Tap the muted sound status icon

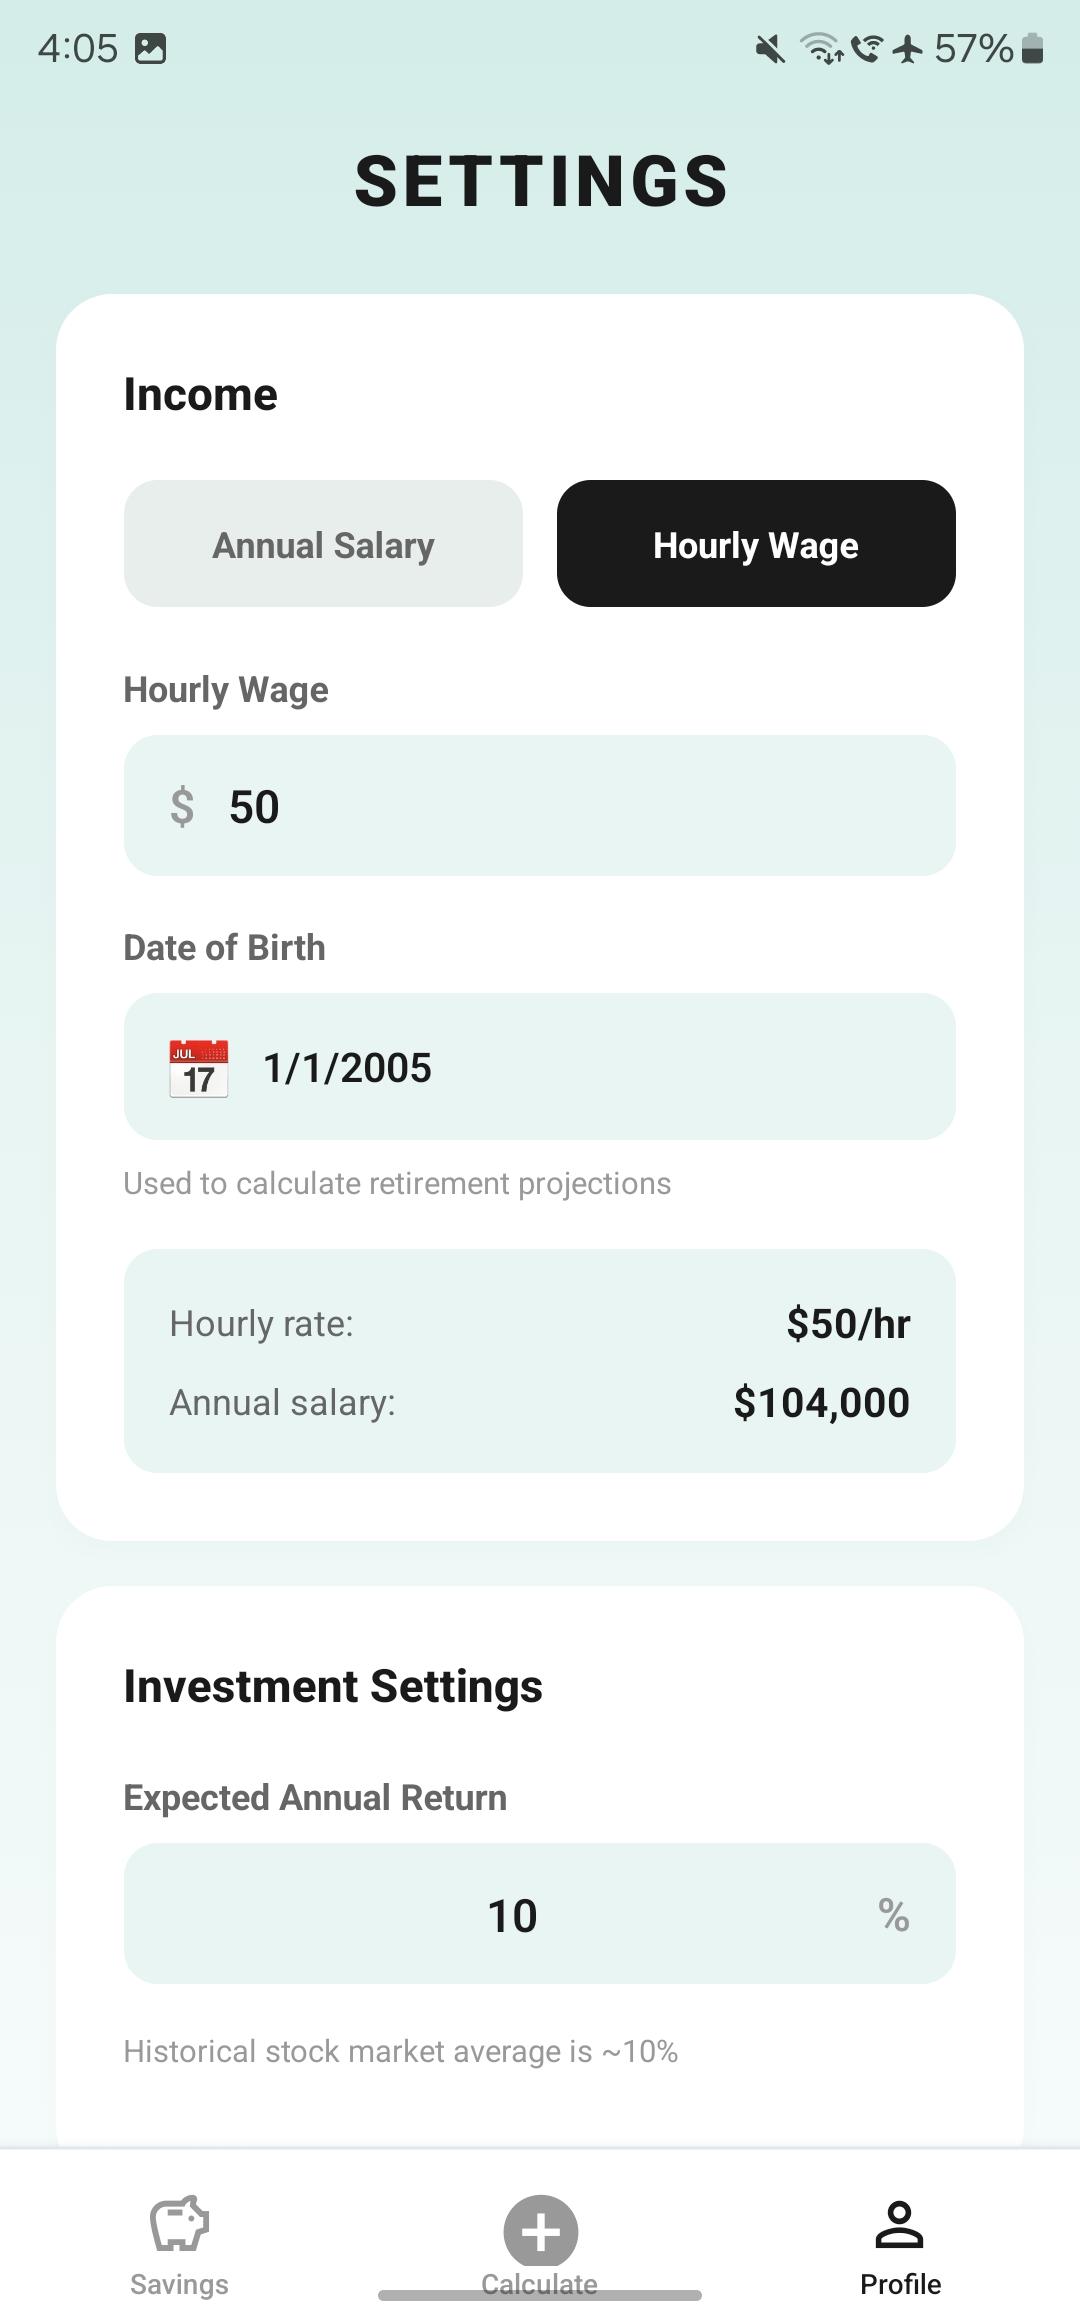click(x=769, y=48)
